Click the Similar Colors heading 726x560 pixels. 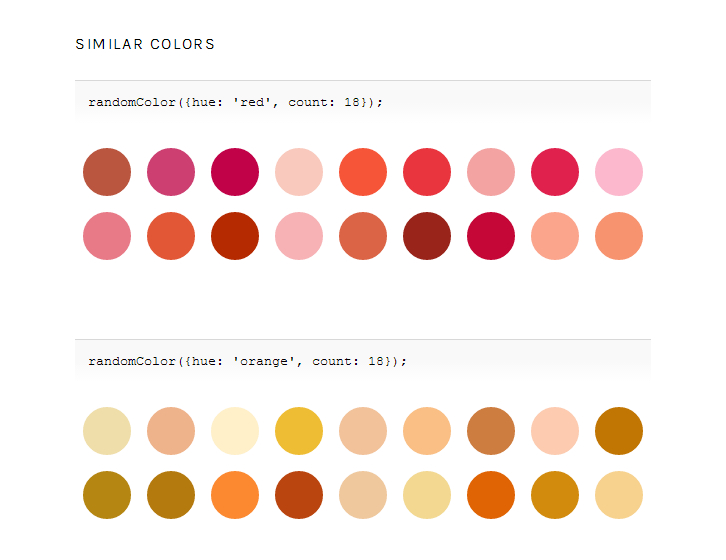[145, 44]
